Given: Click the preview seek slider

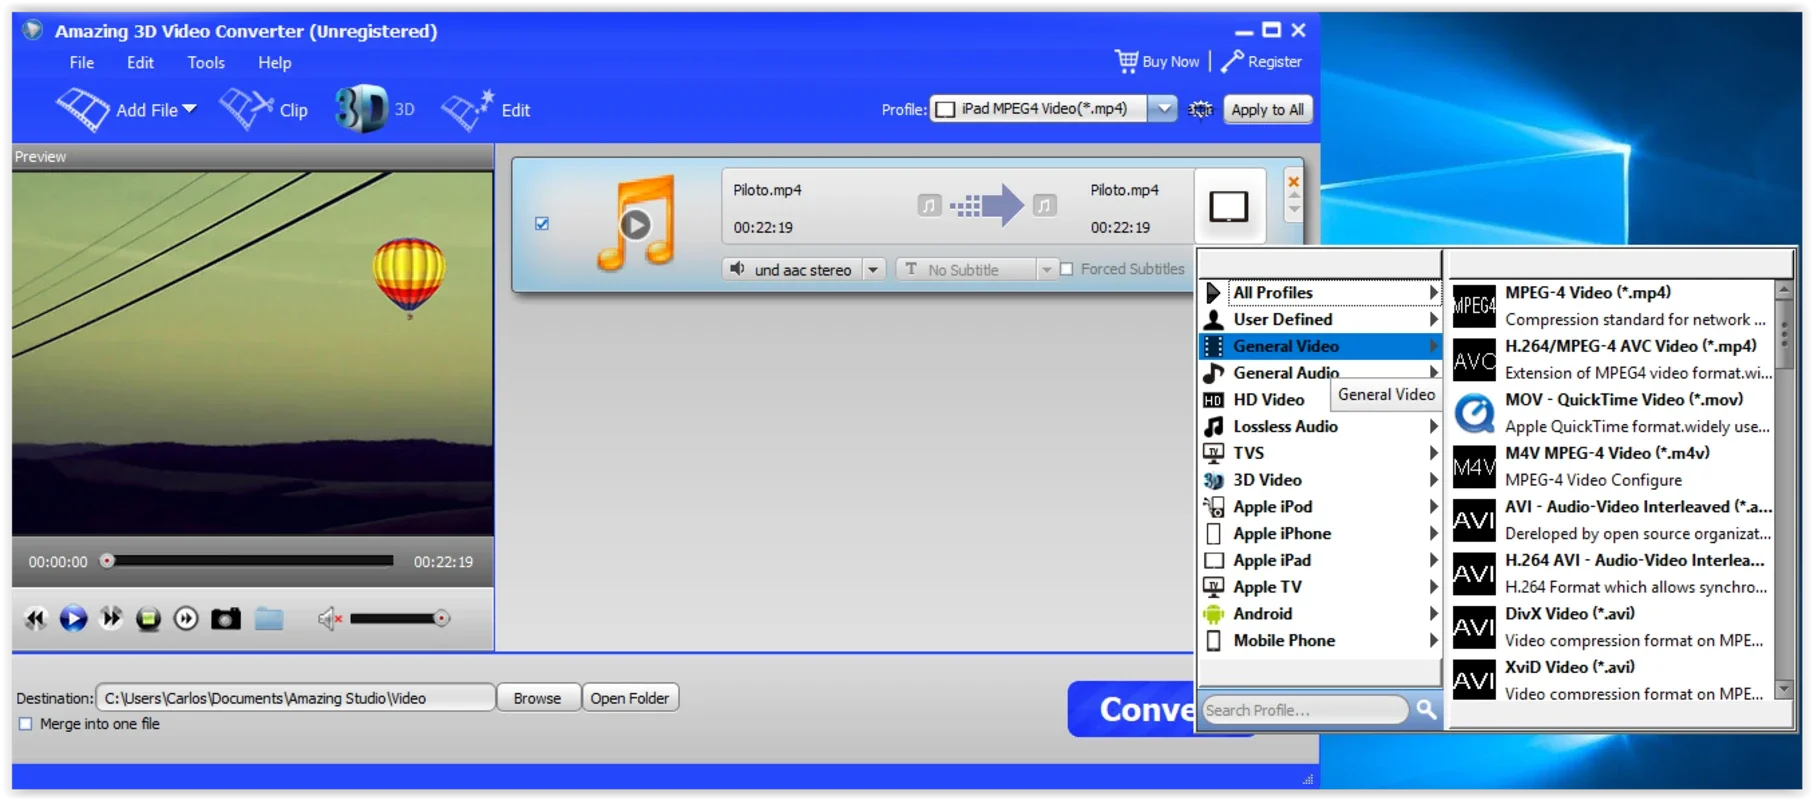Looking at the screenshot, I should click(x=250, y=561).
